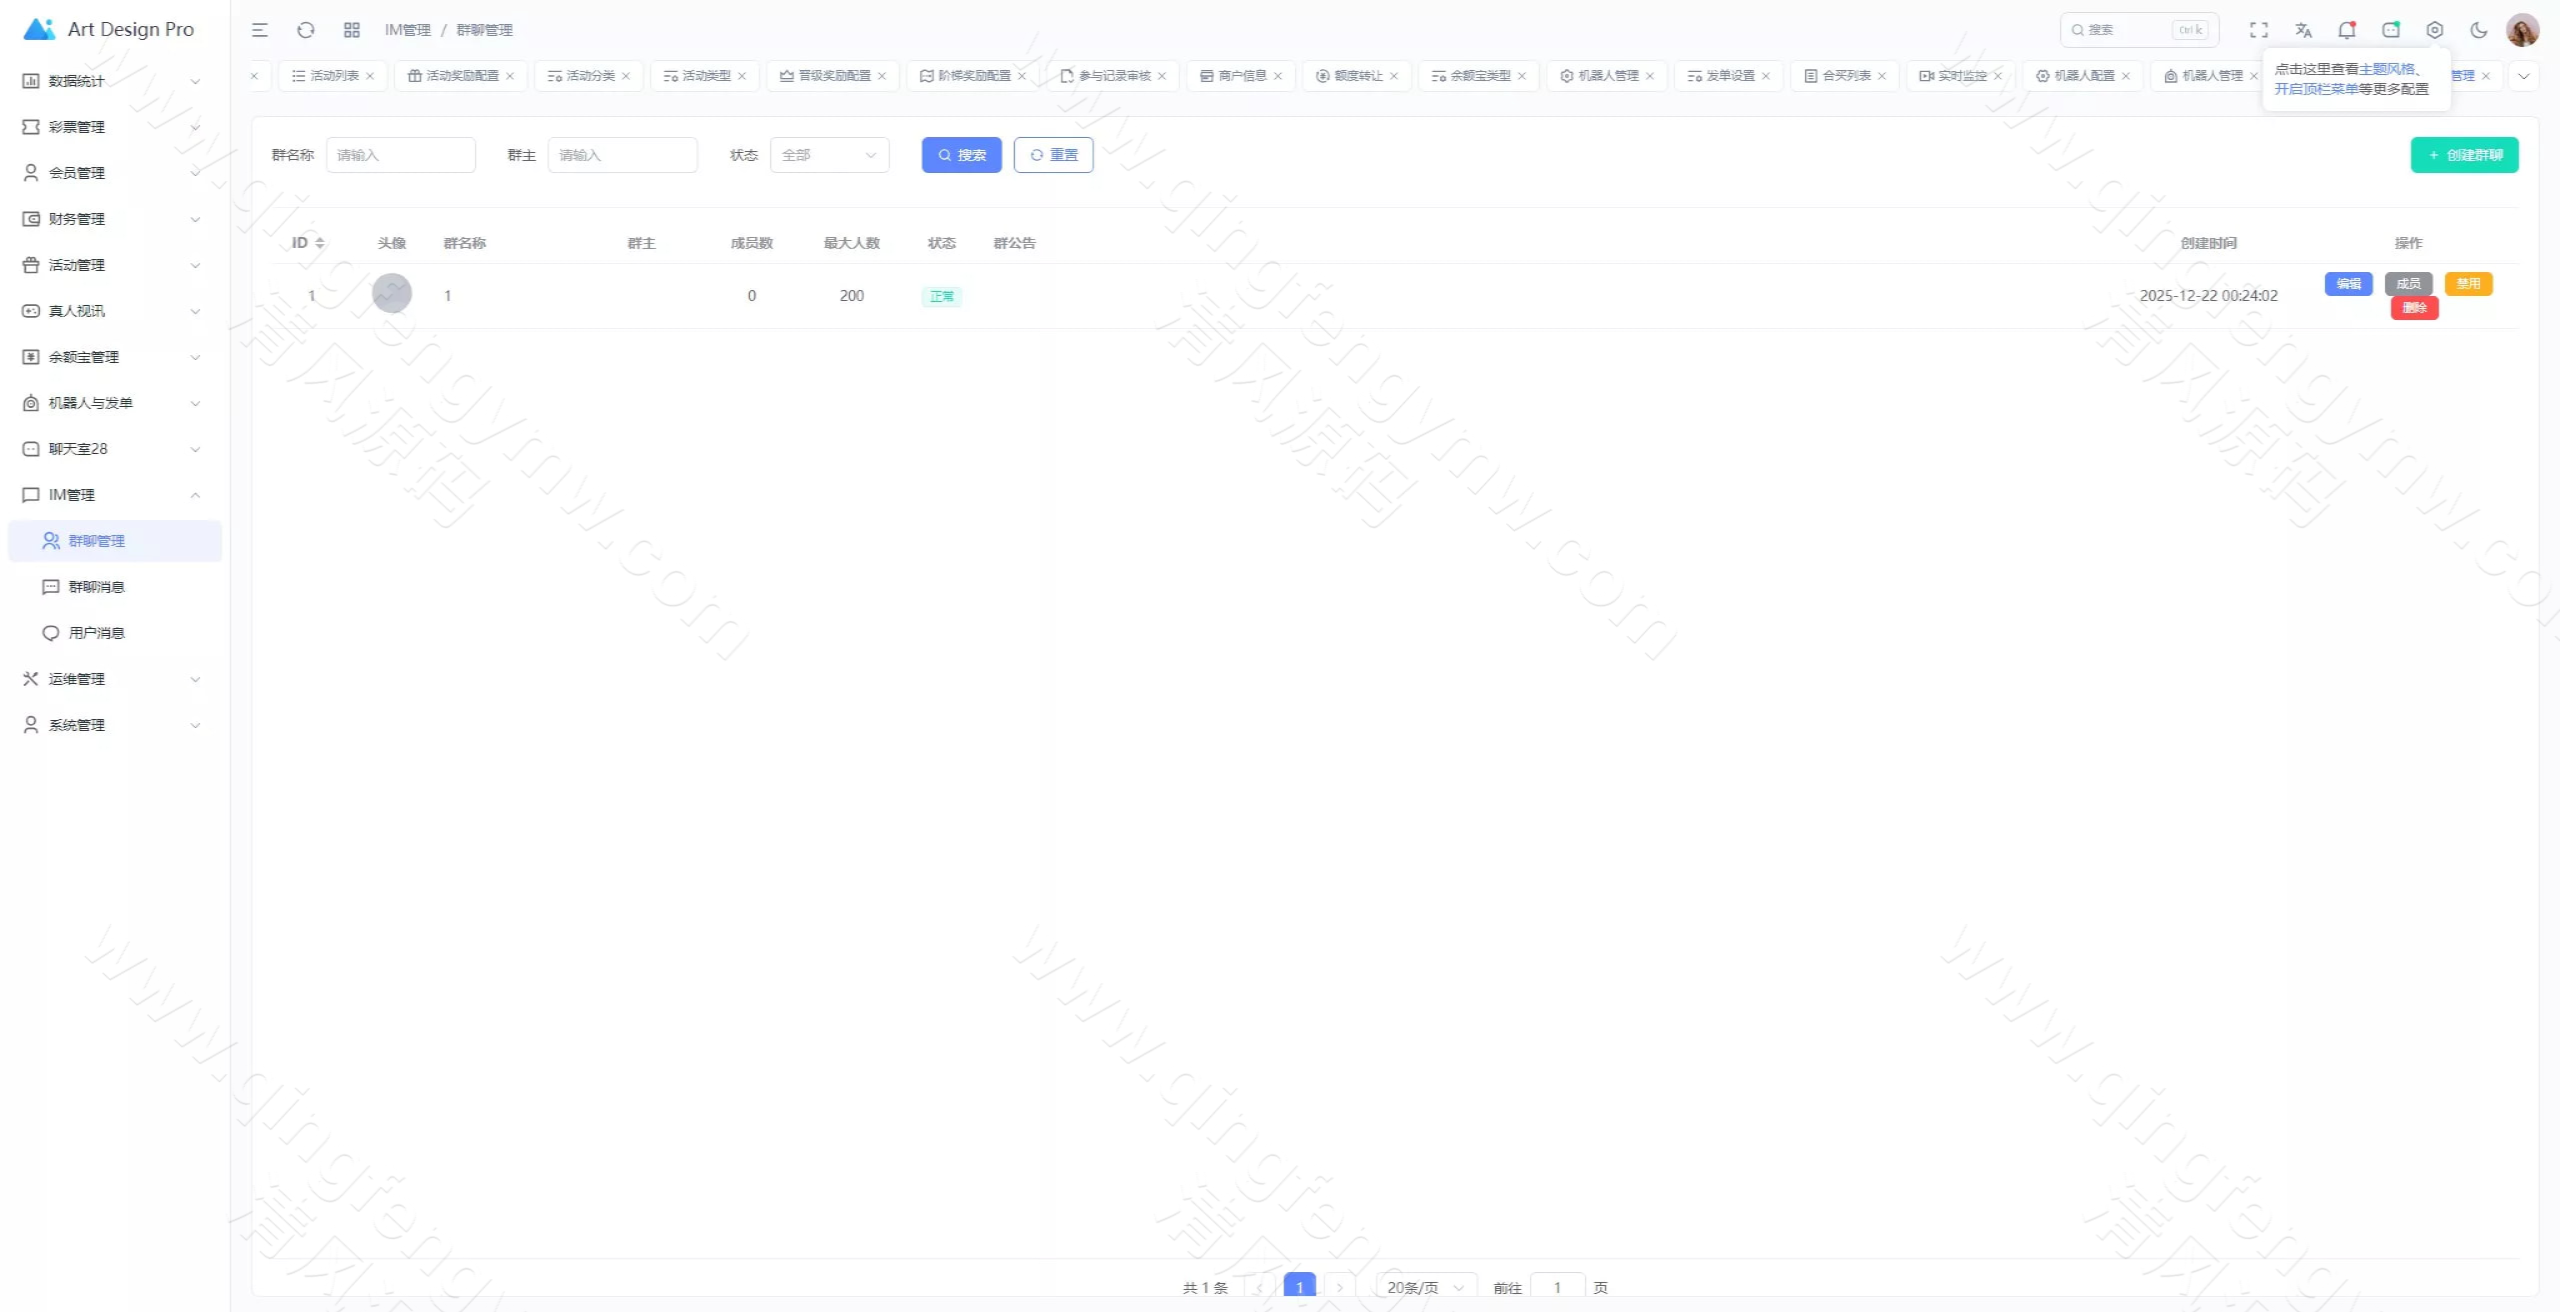2560x1312 pixels.
Task: Expand the 彩票管理 menu chevron
Action: (196, 127)
